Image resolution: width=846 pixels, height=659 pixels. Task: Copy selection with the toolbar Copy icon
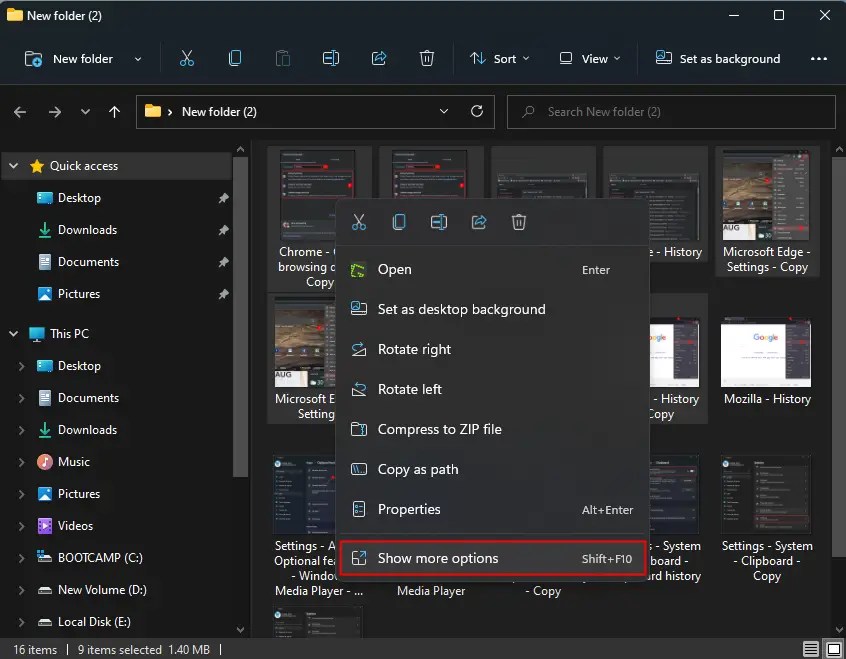point(235,58)
